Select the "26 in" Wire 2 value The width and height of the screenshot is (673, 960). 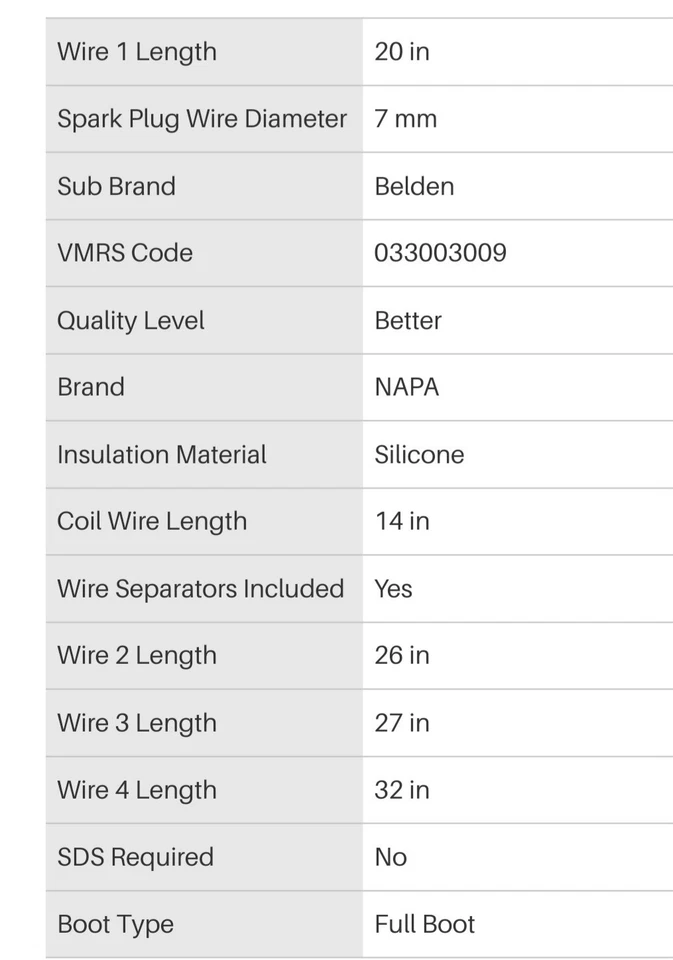[402, 656]
